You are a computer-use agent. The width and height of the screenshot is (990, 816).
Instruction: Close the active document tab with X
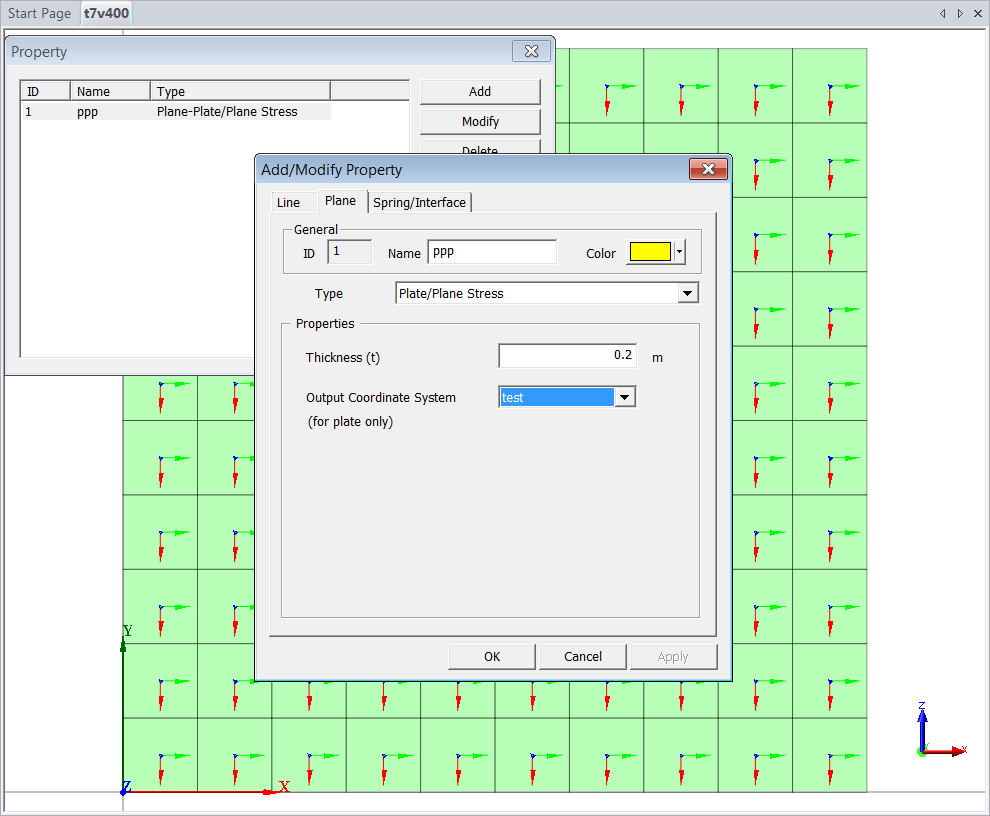pyautogui.click(x=977, y=14)
